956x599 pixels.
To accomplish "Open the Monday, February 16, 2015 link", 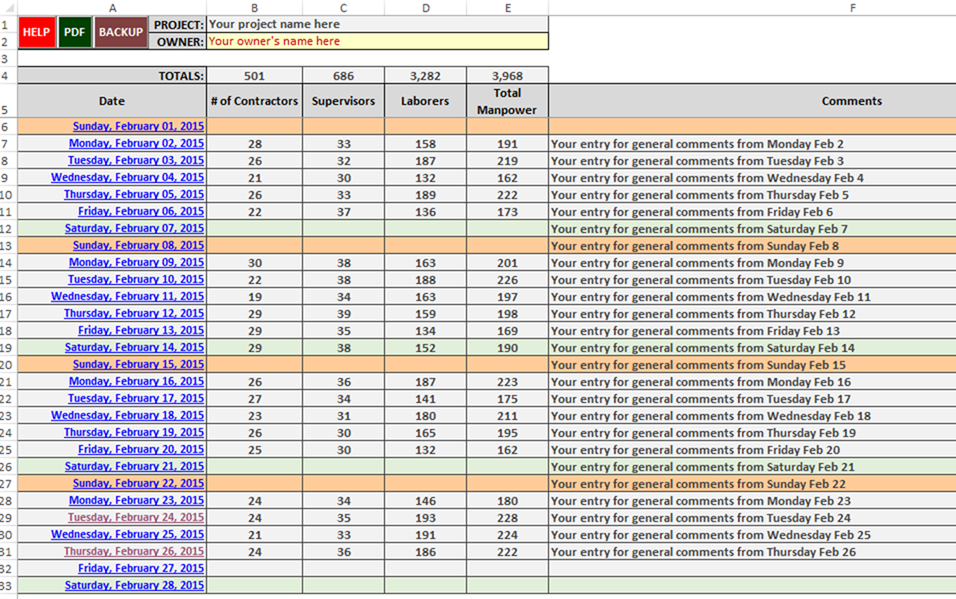I will [x=136, y=381].
